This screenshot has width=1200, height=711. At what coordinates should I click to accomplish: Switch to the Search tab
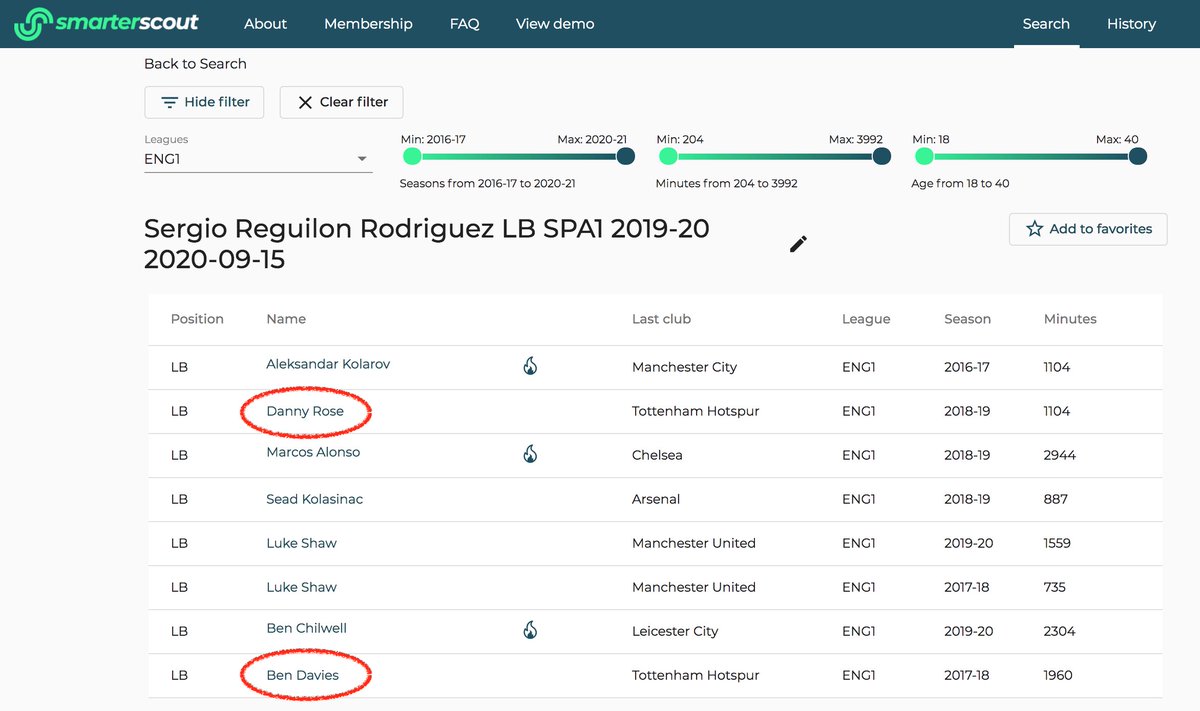point(1046,24)
